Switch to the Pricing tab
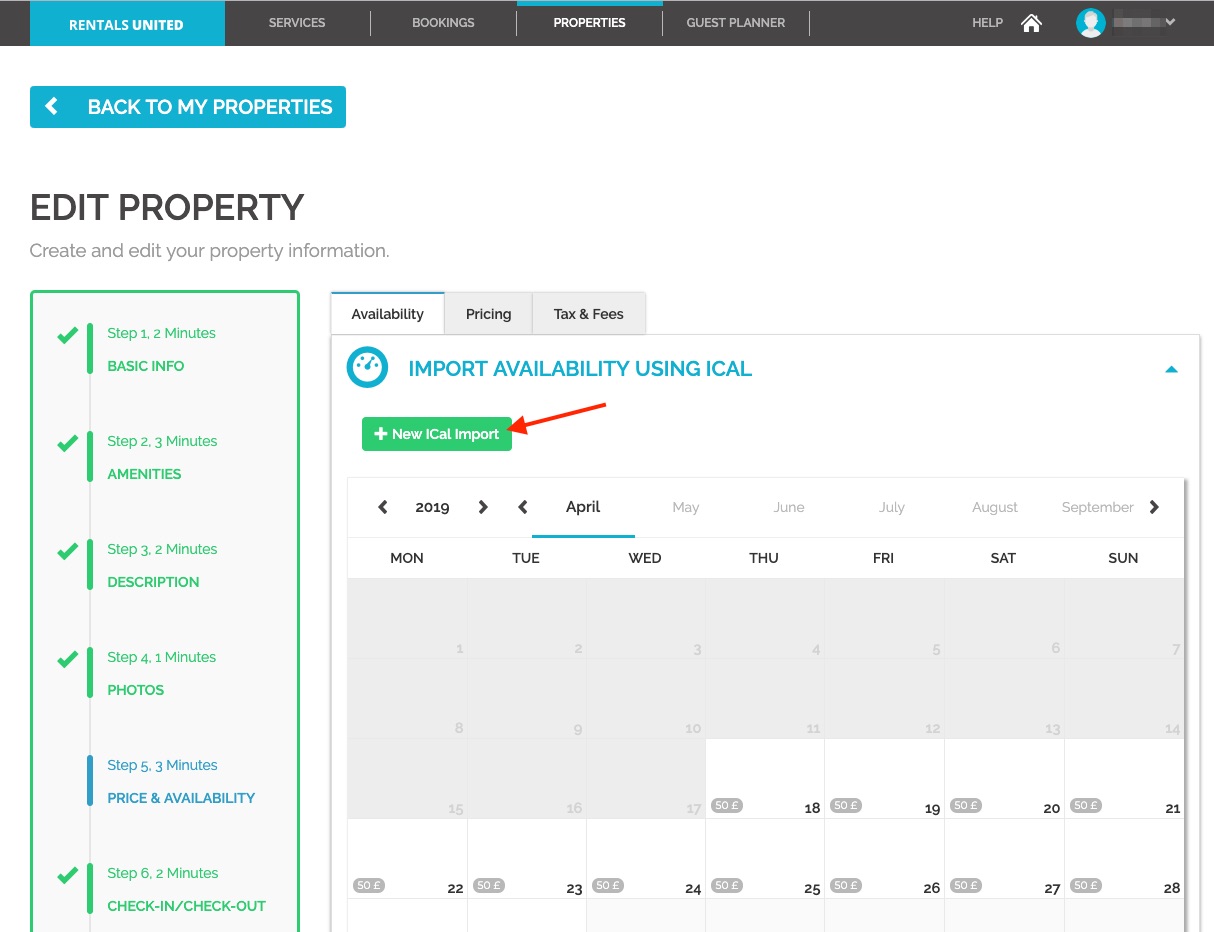Viewport: 1214px width, 932px height. tap(488, 314)
